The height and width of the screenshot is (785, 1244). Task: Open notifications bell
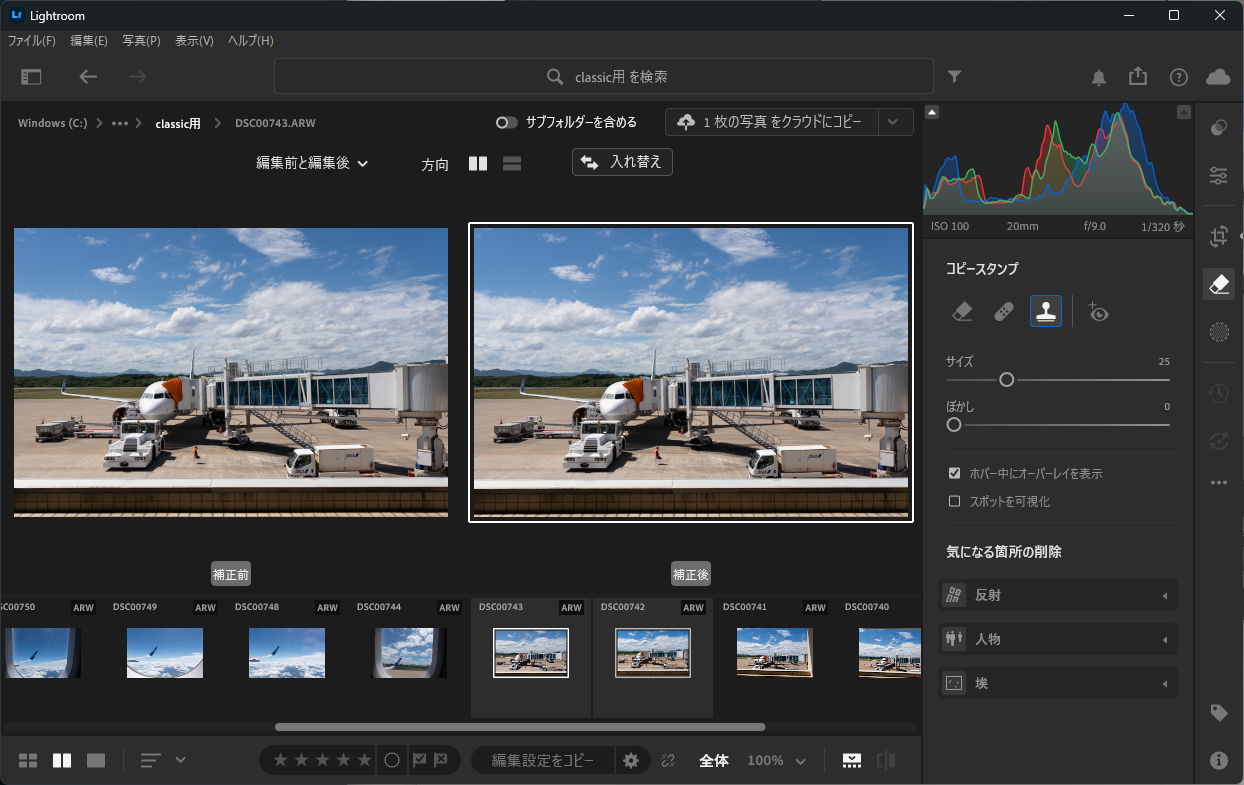pyautogui.click(x=1099, y=77)
